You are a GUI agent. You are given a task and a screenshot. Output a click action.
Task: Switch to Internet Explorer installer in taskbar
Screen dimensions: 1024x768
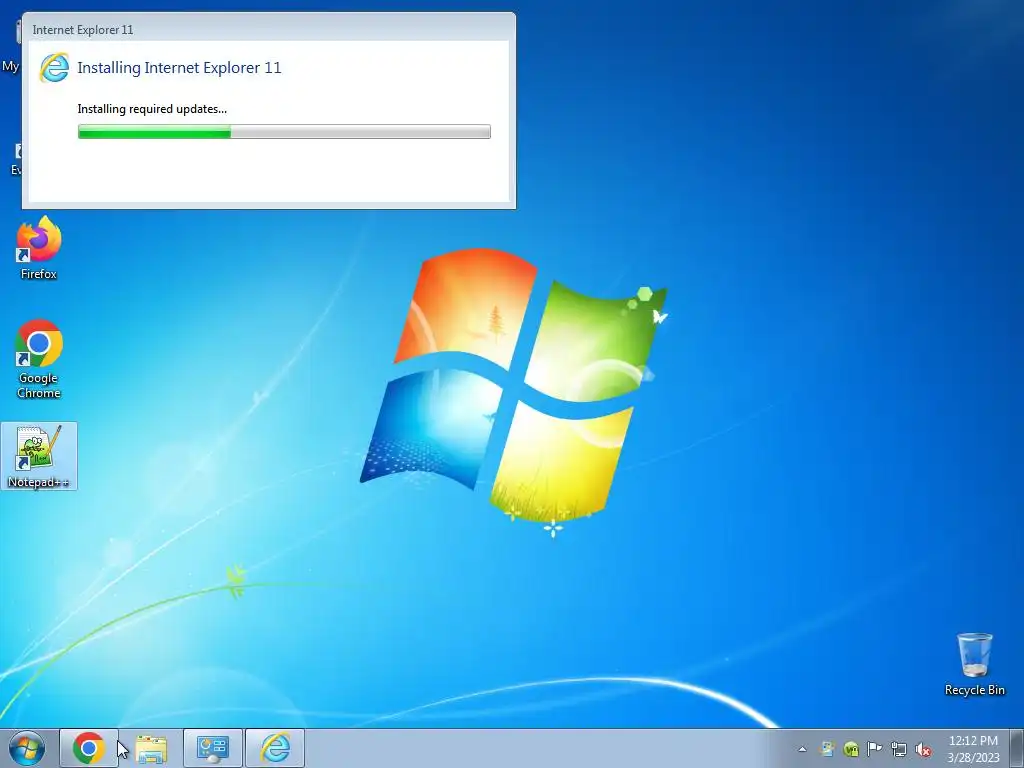pos(275,748)
